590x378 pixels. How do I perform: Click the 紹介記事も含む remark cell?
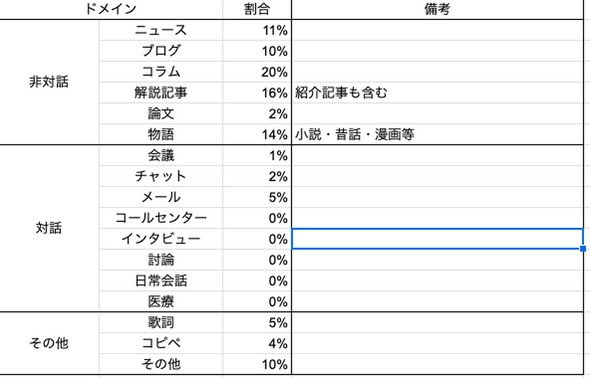[x=437, y=93]
